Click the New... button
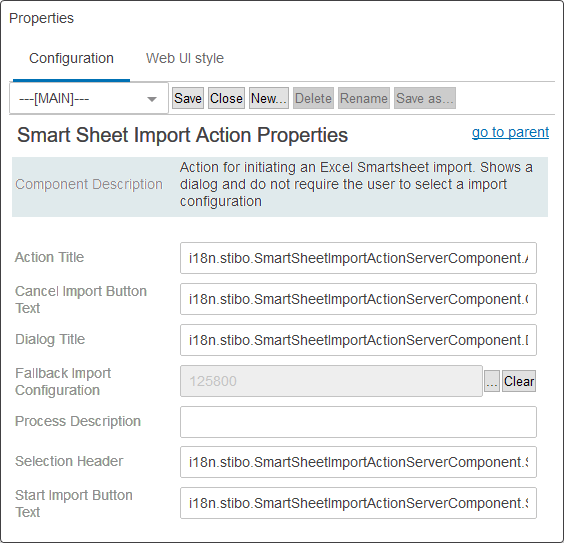Image resolution: width=564 pixels, height=543 pixels. pos(269,98)
